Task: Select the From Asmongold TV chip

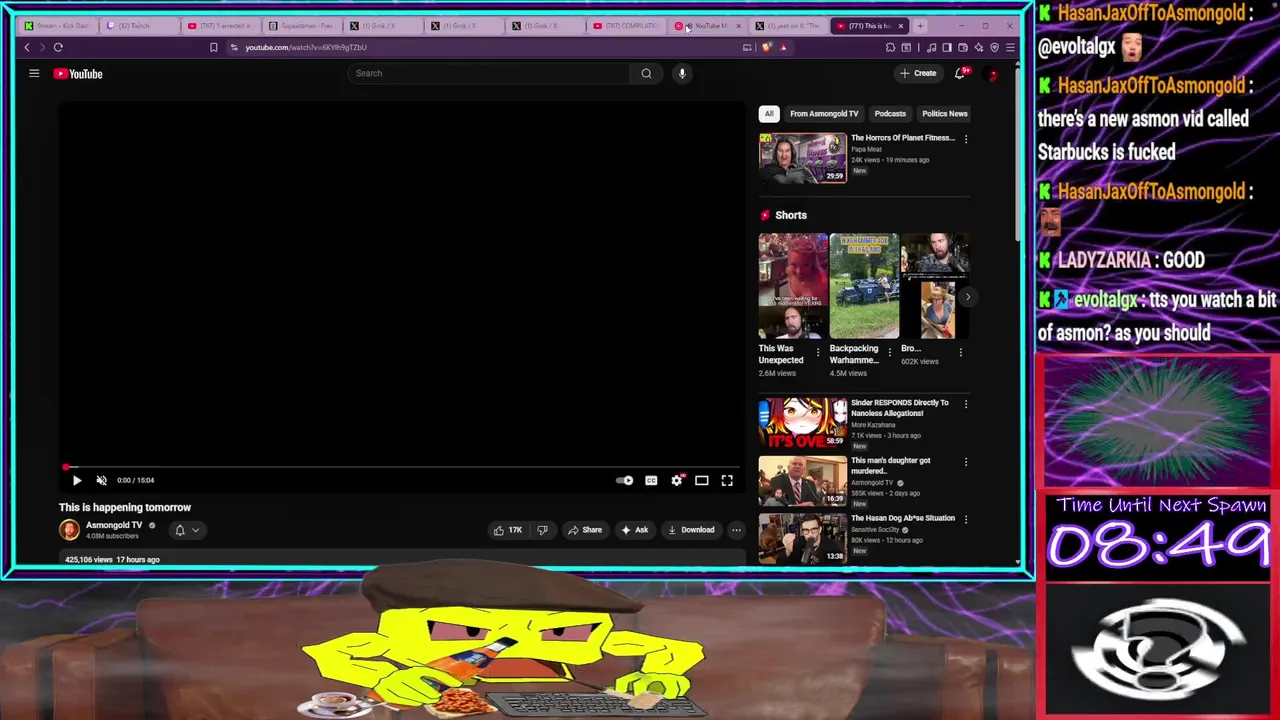Action: point(824,114)
